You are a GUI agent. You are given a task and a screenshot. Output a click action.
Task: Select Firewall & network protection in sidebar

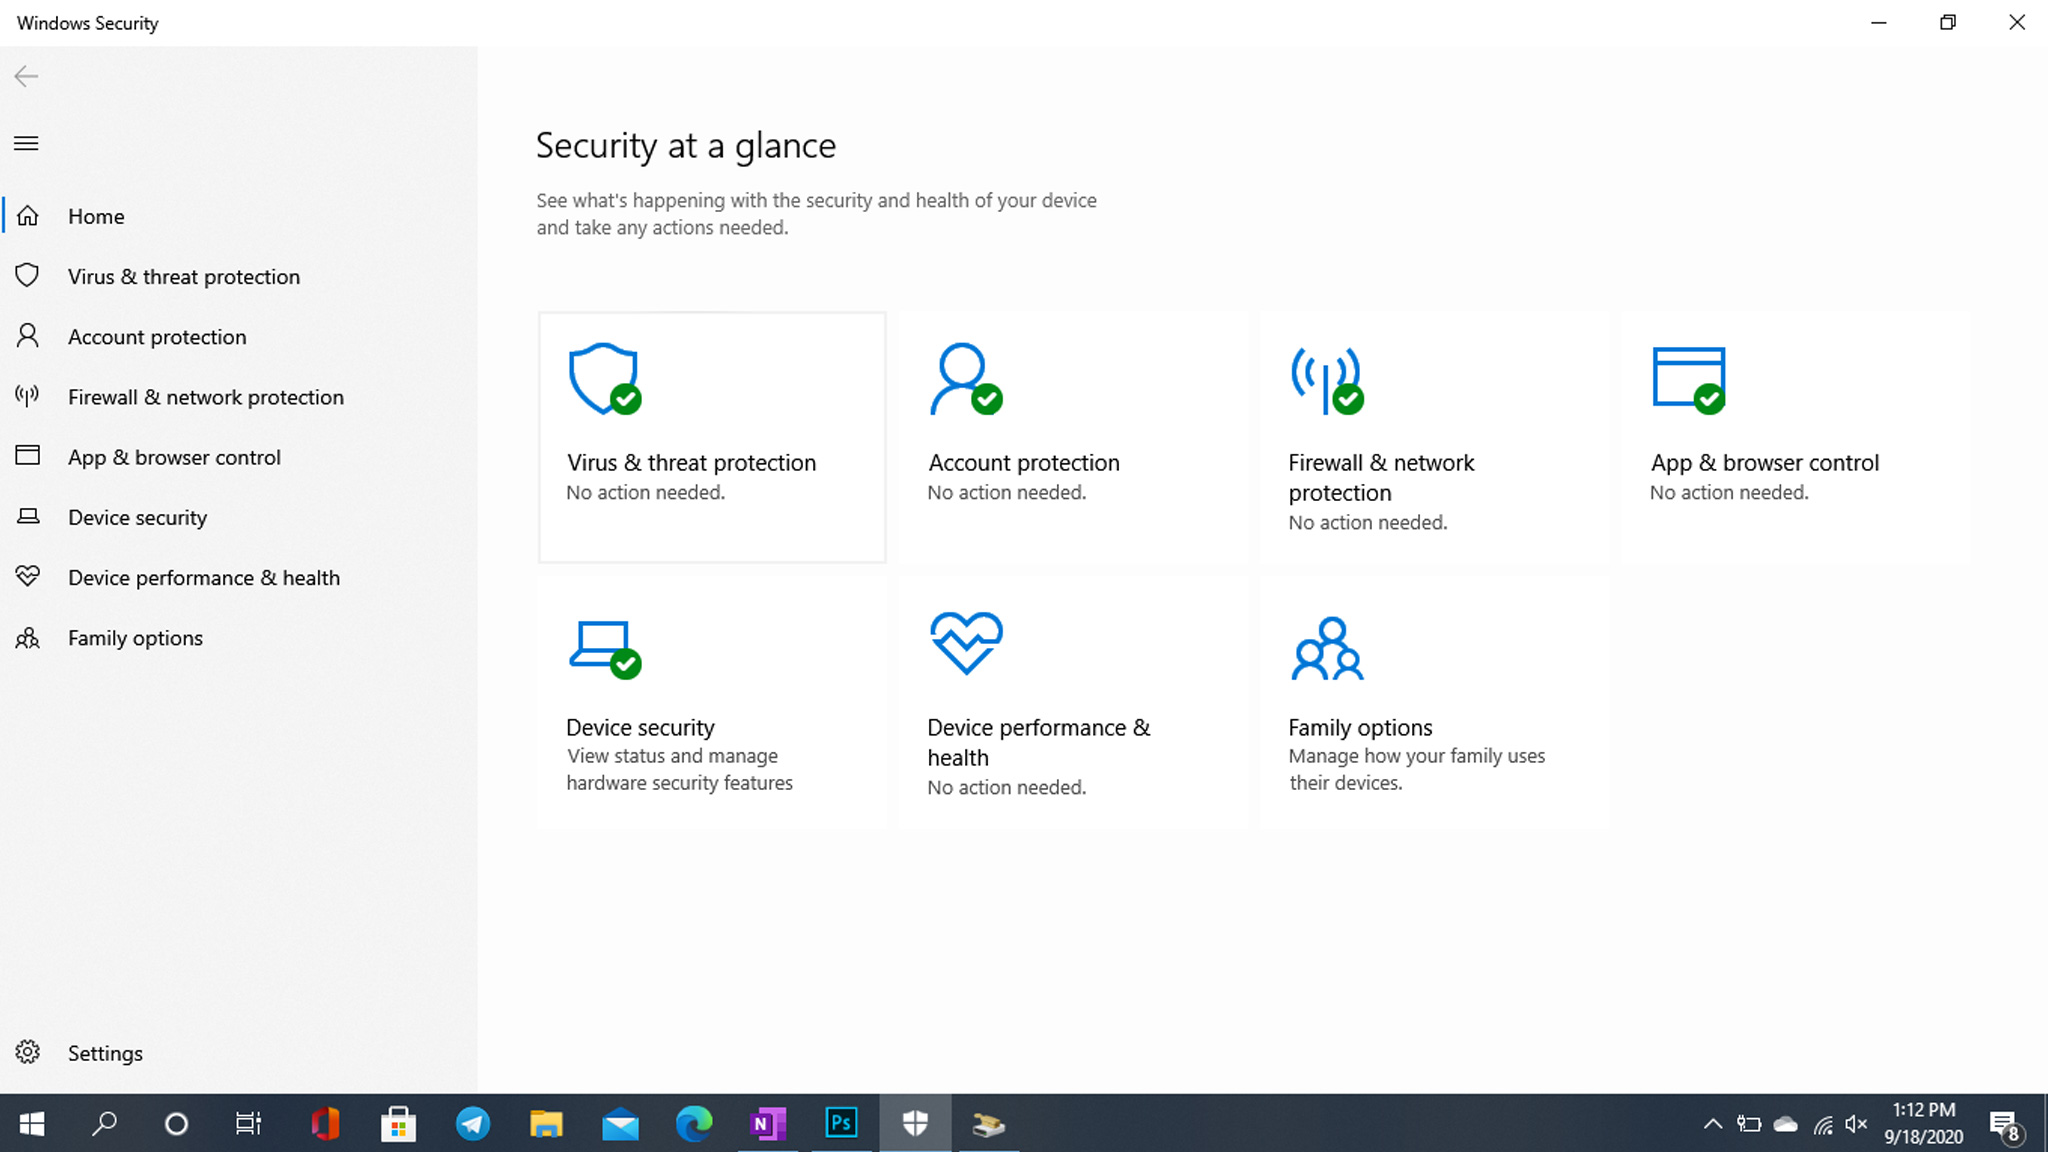205,397
